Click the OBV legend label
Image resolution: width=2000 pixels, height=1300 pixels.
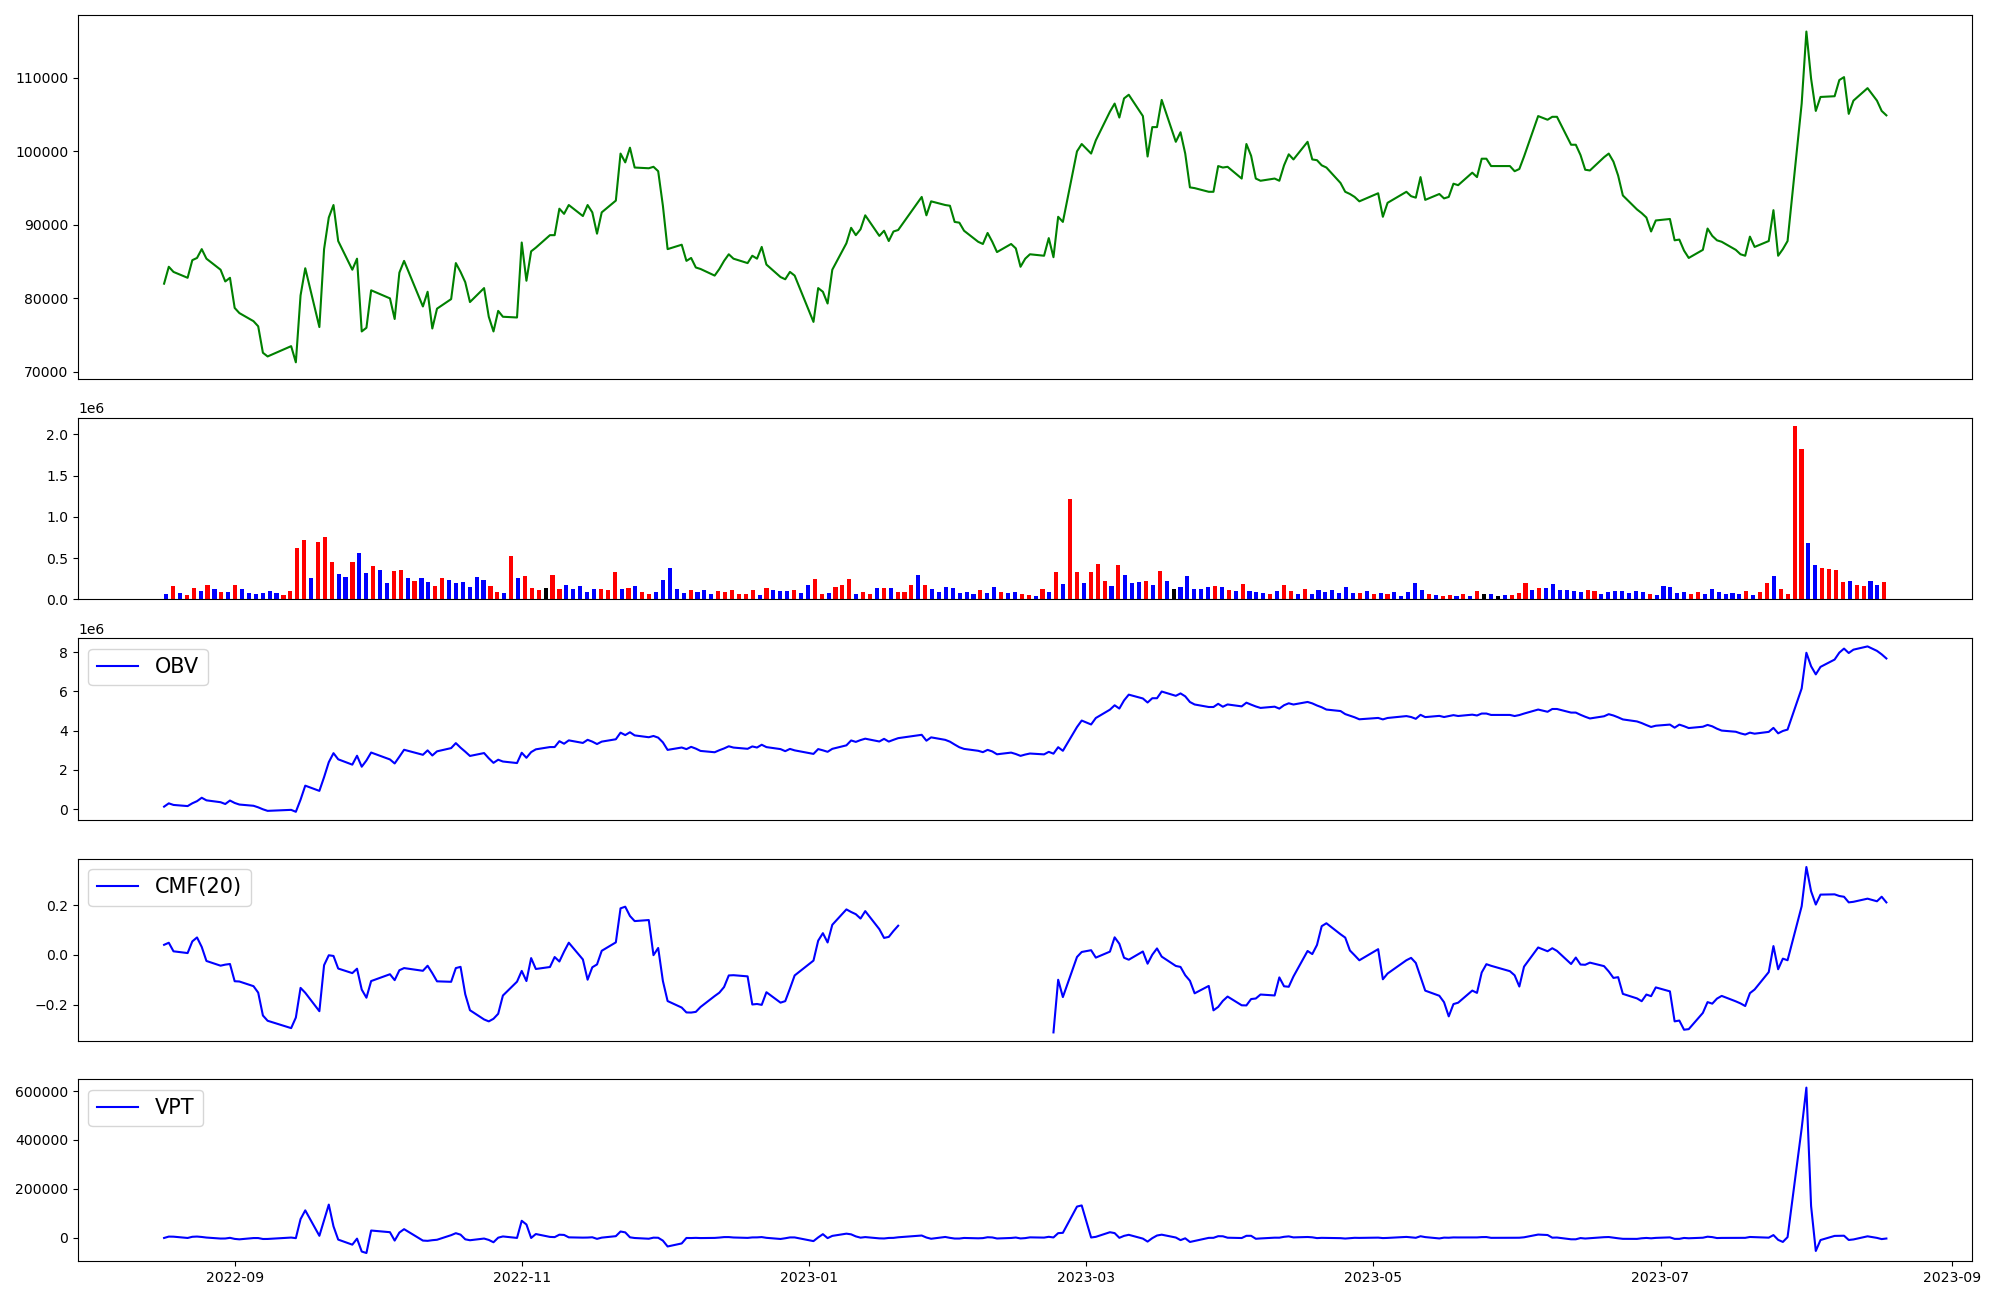[176, 666]
